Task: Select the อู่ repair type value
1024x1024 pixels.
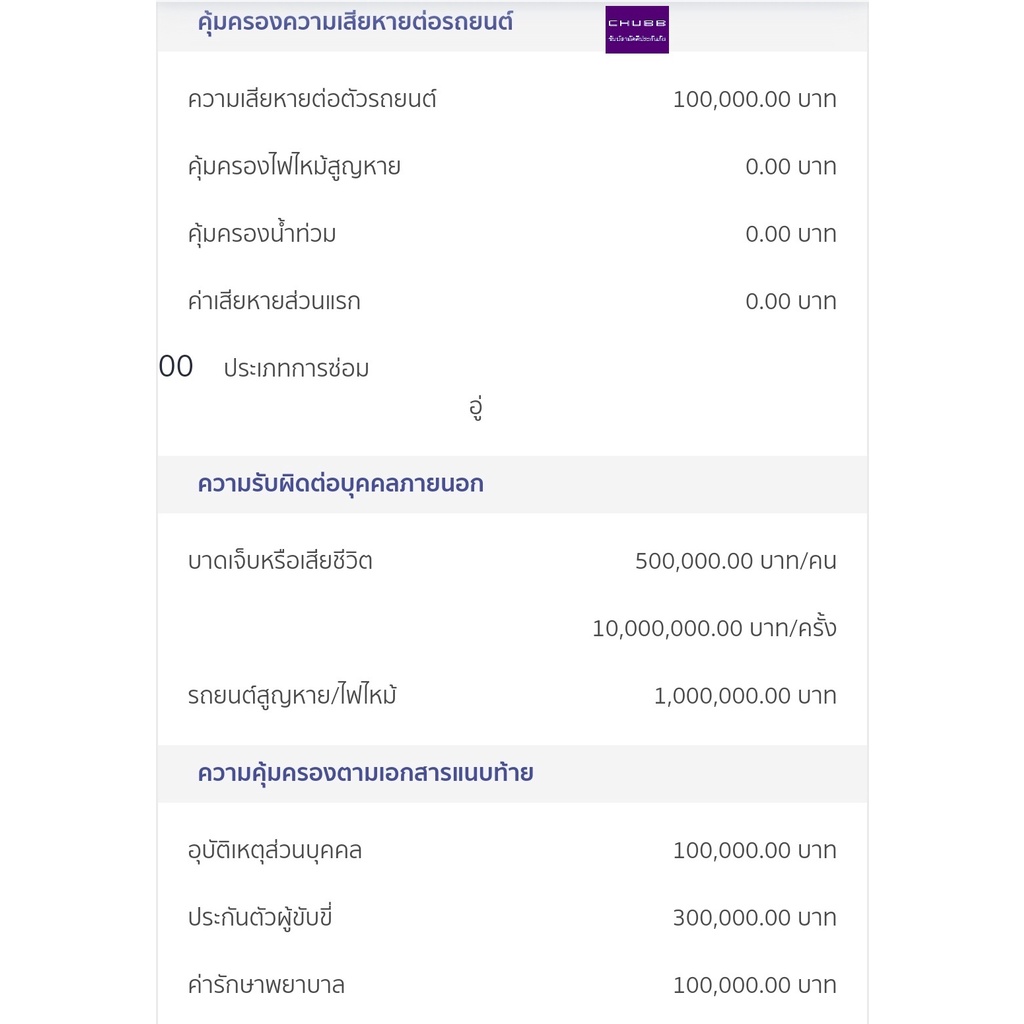Action: tap(475, 408)
